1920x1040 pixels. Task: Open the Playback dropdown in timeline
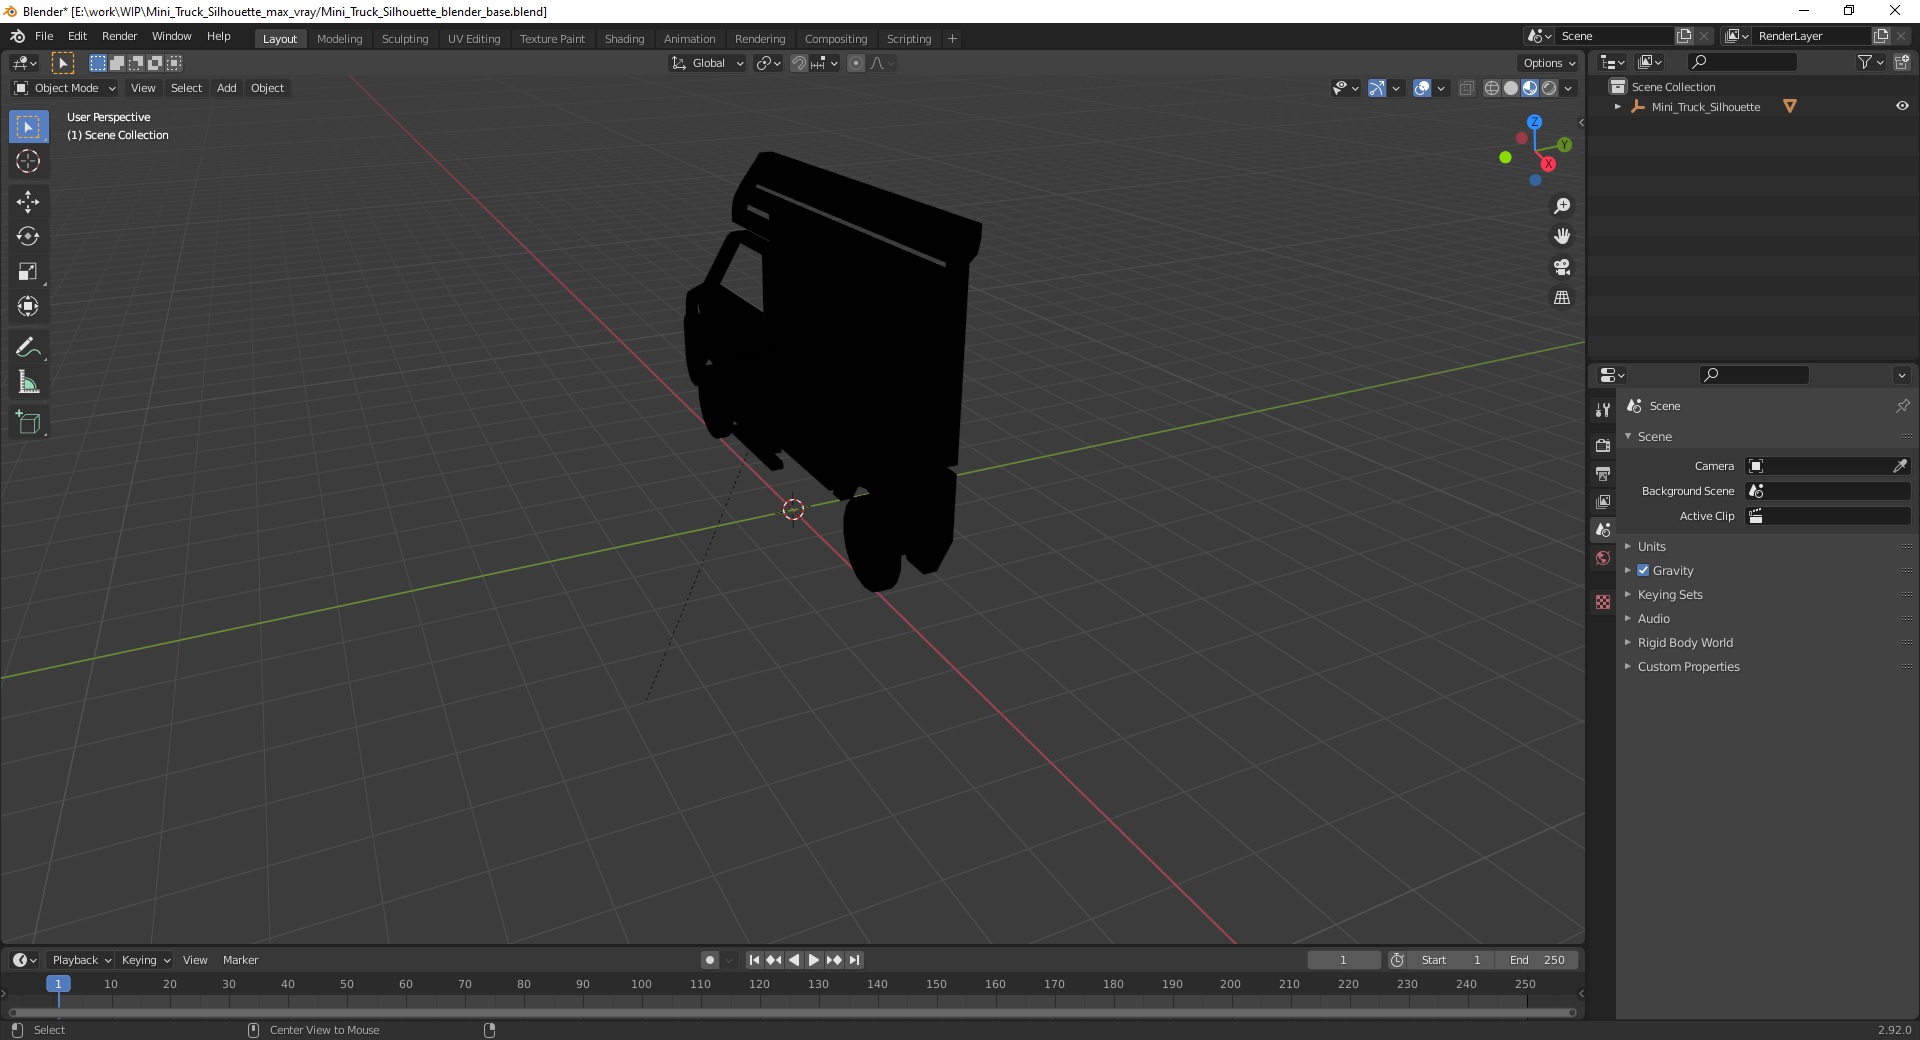point(81,960)
